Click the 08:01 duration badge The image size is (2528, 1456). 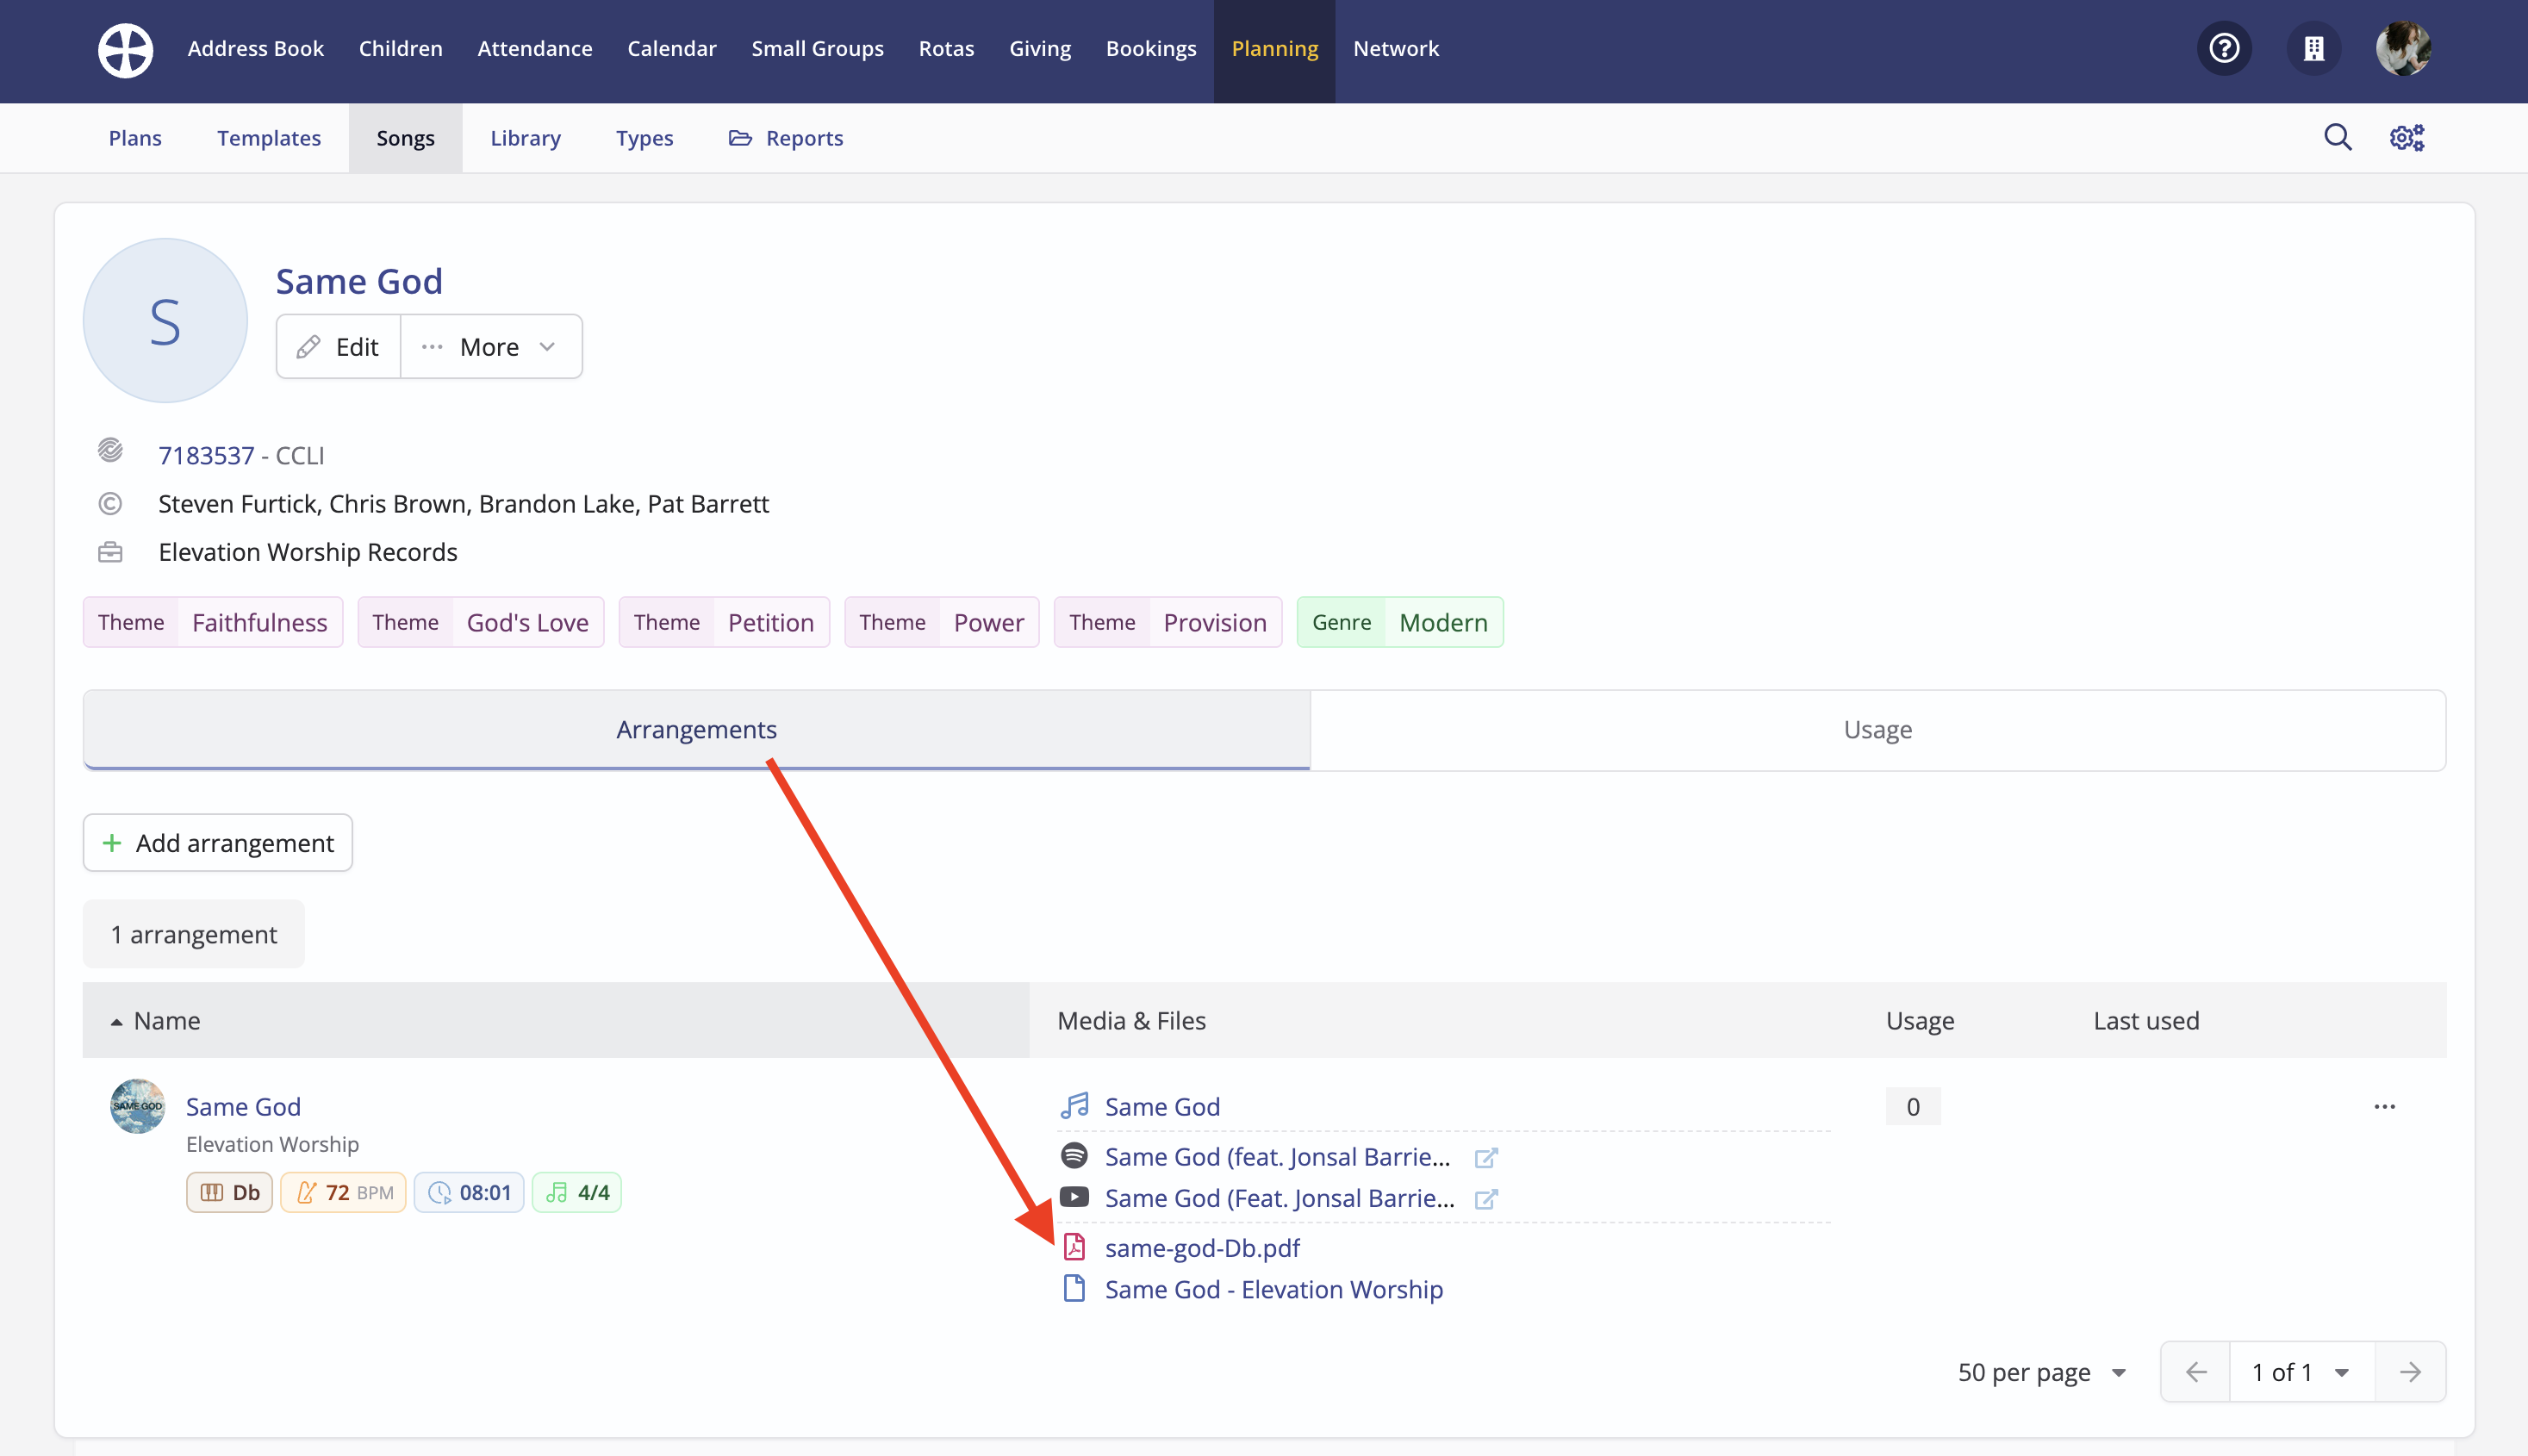click(469, 1192)
